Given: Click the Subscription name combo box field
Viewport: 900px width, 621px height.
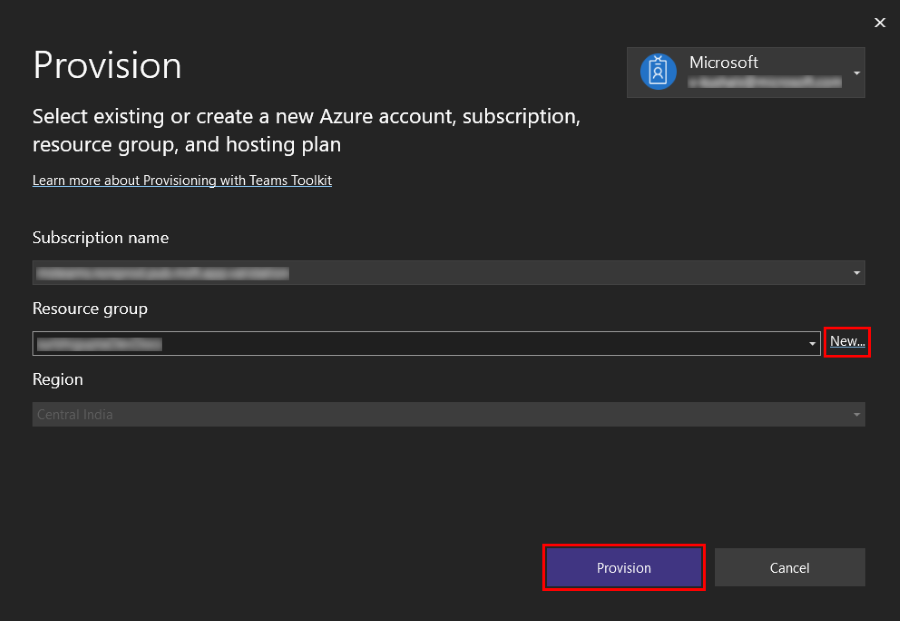Looking at the screenshot, I should pos(440,272).
